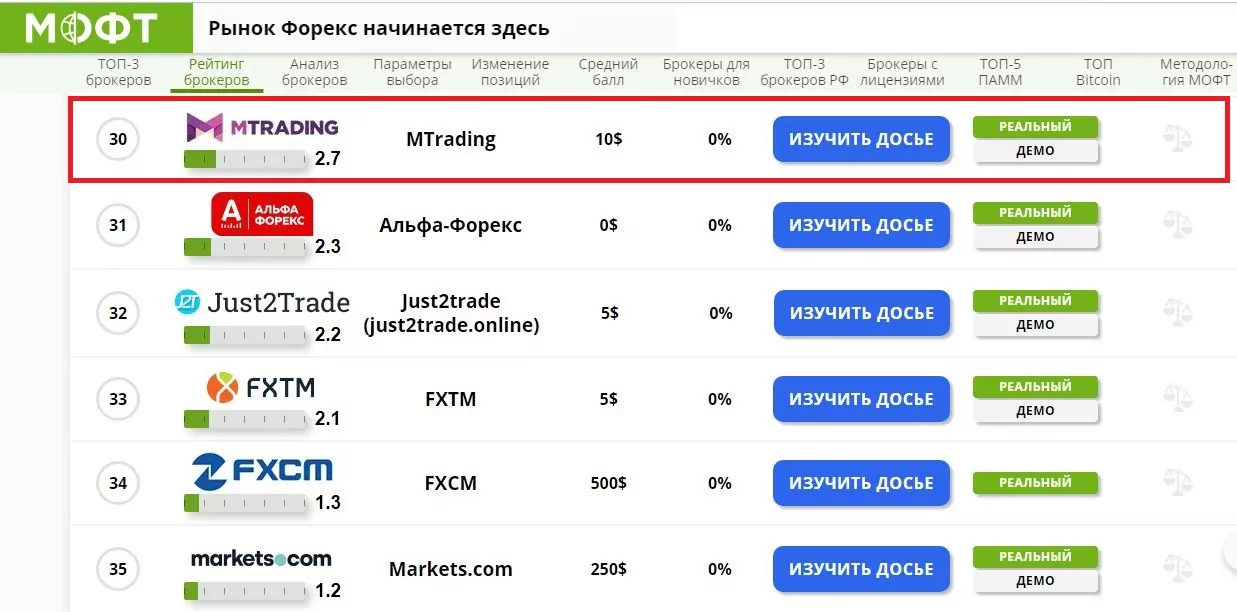Click ДЕМО button for Markets.com
The image size is (1237, 612).
[1035, 582]
